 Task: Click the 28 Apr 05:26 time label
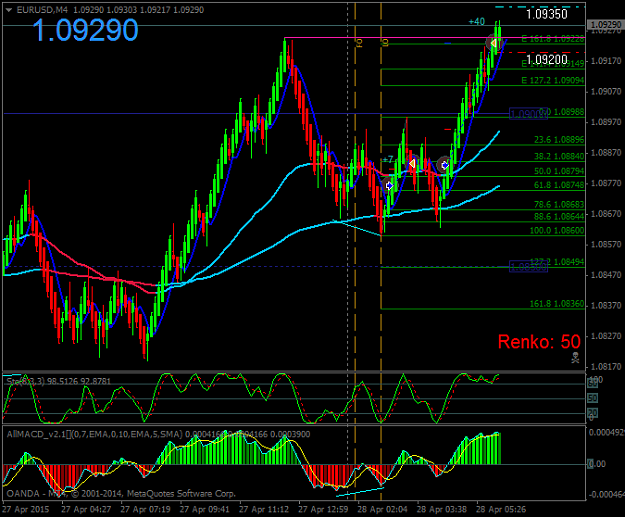coord(501,509)
